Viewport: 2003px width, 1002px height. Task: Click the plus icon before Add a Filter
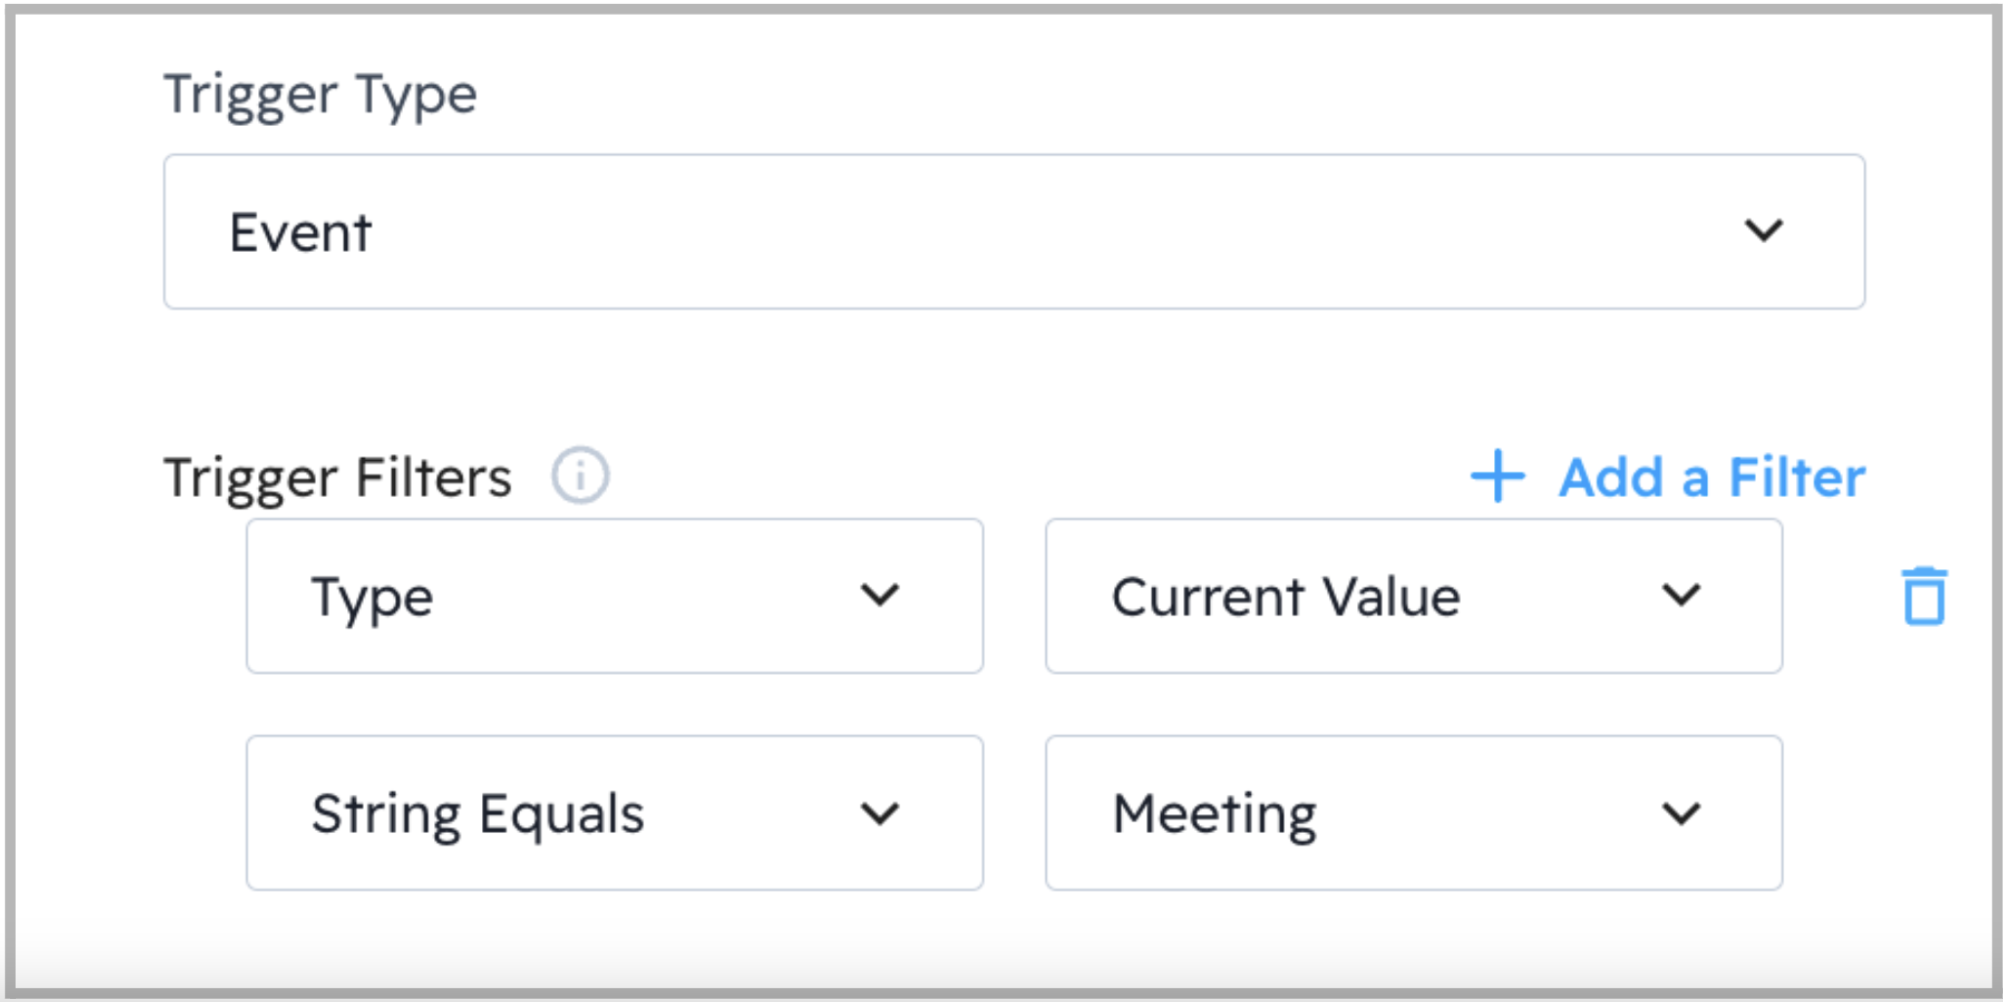click(1497, 476)
